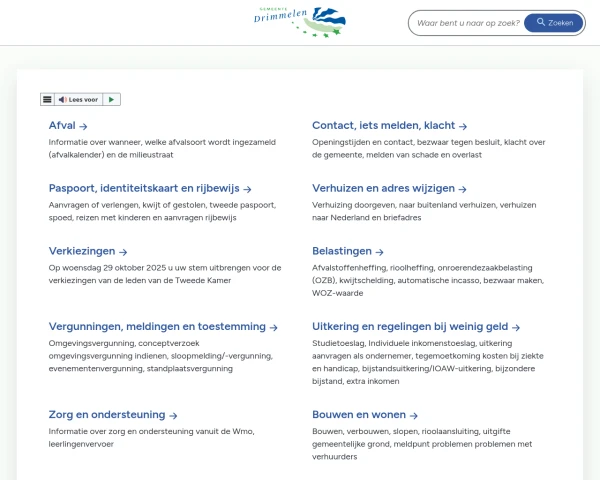Navigate to Verhuizen en adres wijzigen
The image size is (600, 480).
(383, 188)
